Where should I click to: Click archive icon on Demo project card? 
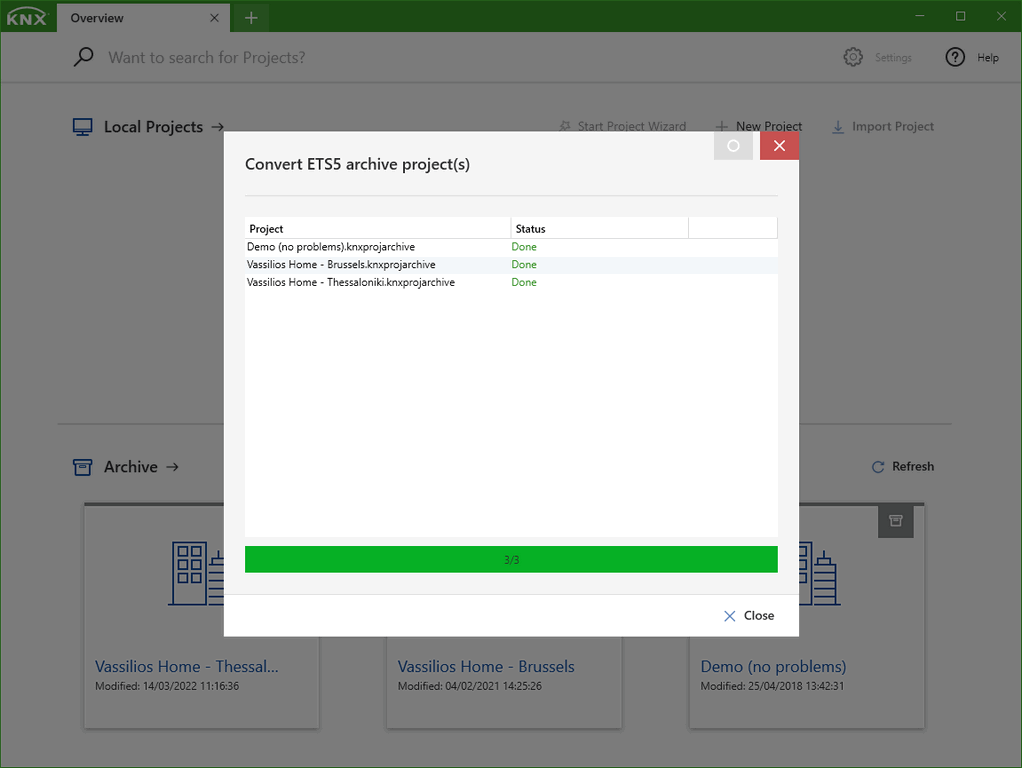(896, 521)
